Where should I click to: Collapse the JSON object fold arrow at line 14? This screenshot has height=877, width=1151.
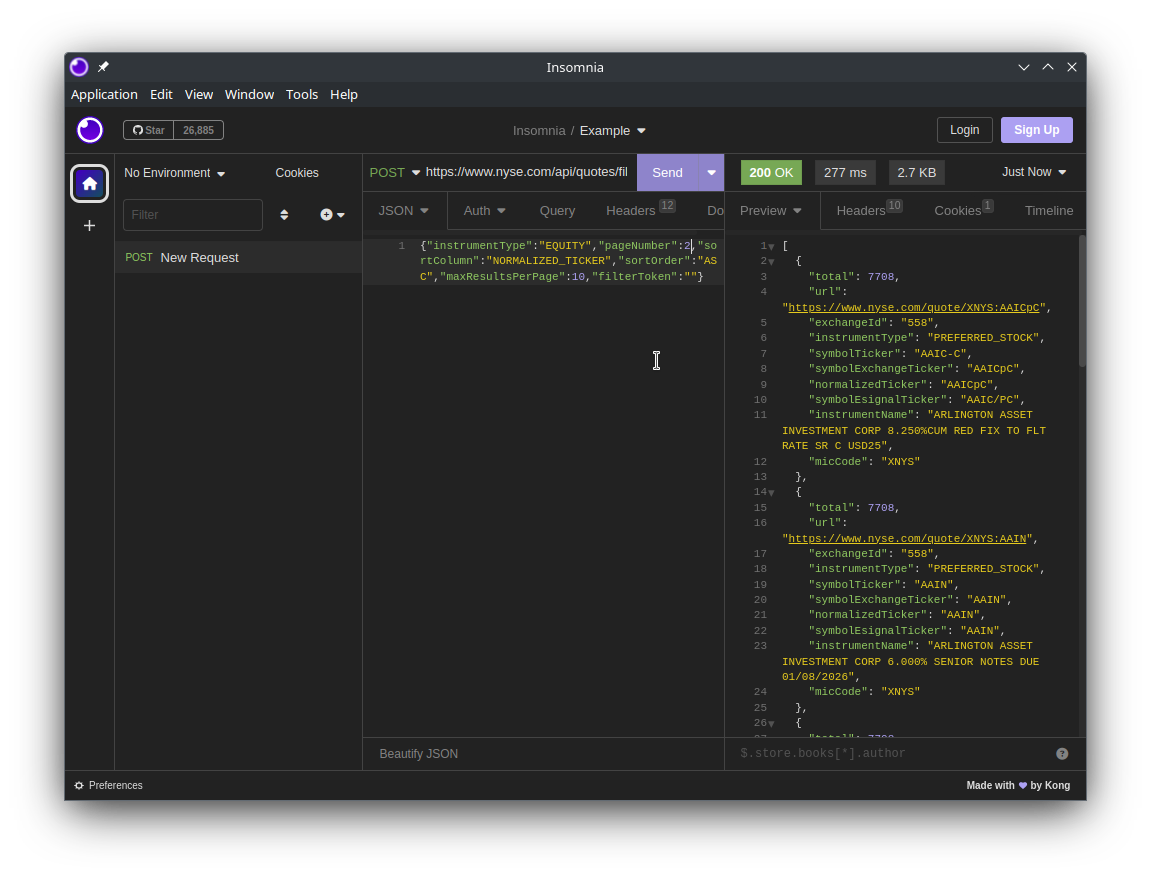tap(771, 493)
